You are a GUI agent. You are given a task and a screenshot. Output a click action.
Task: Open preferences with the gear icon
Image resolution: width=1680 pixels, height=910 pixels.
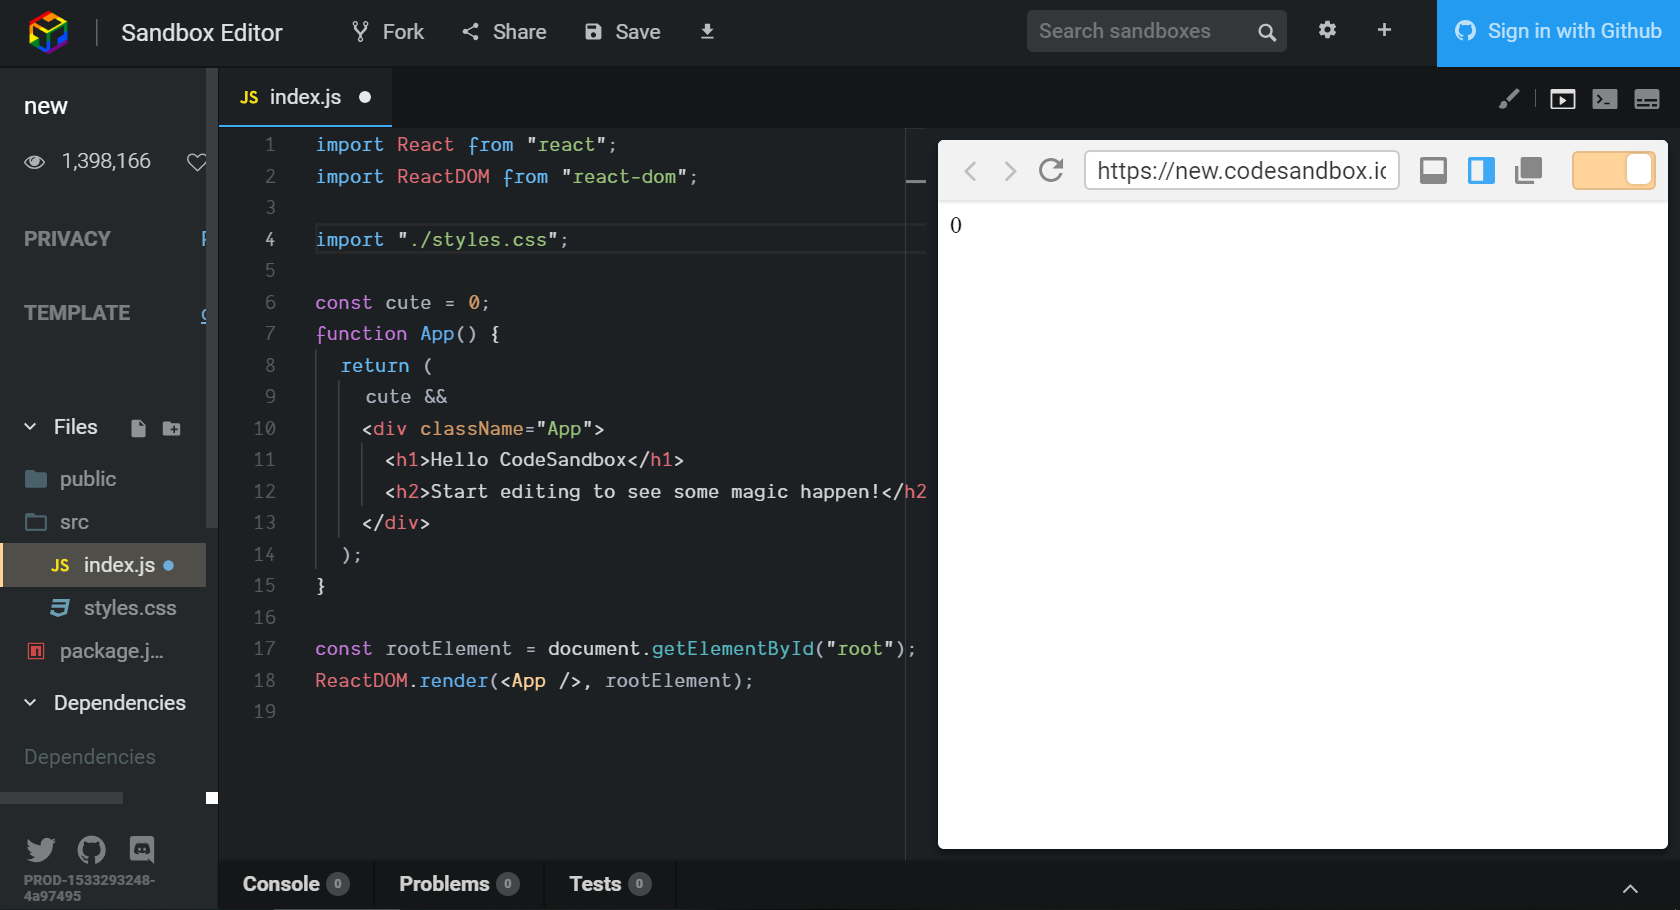(x=1327, y=30)
